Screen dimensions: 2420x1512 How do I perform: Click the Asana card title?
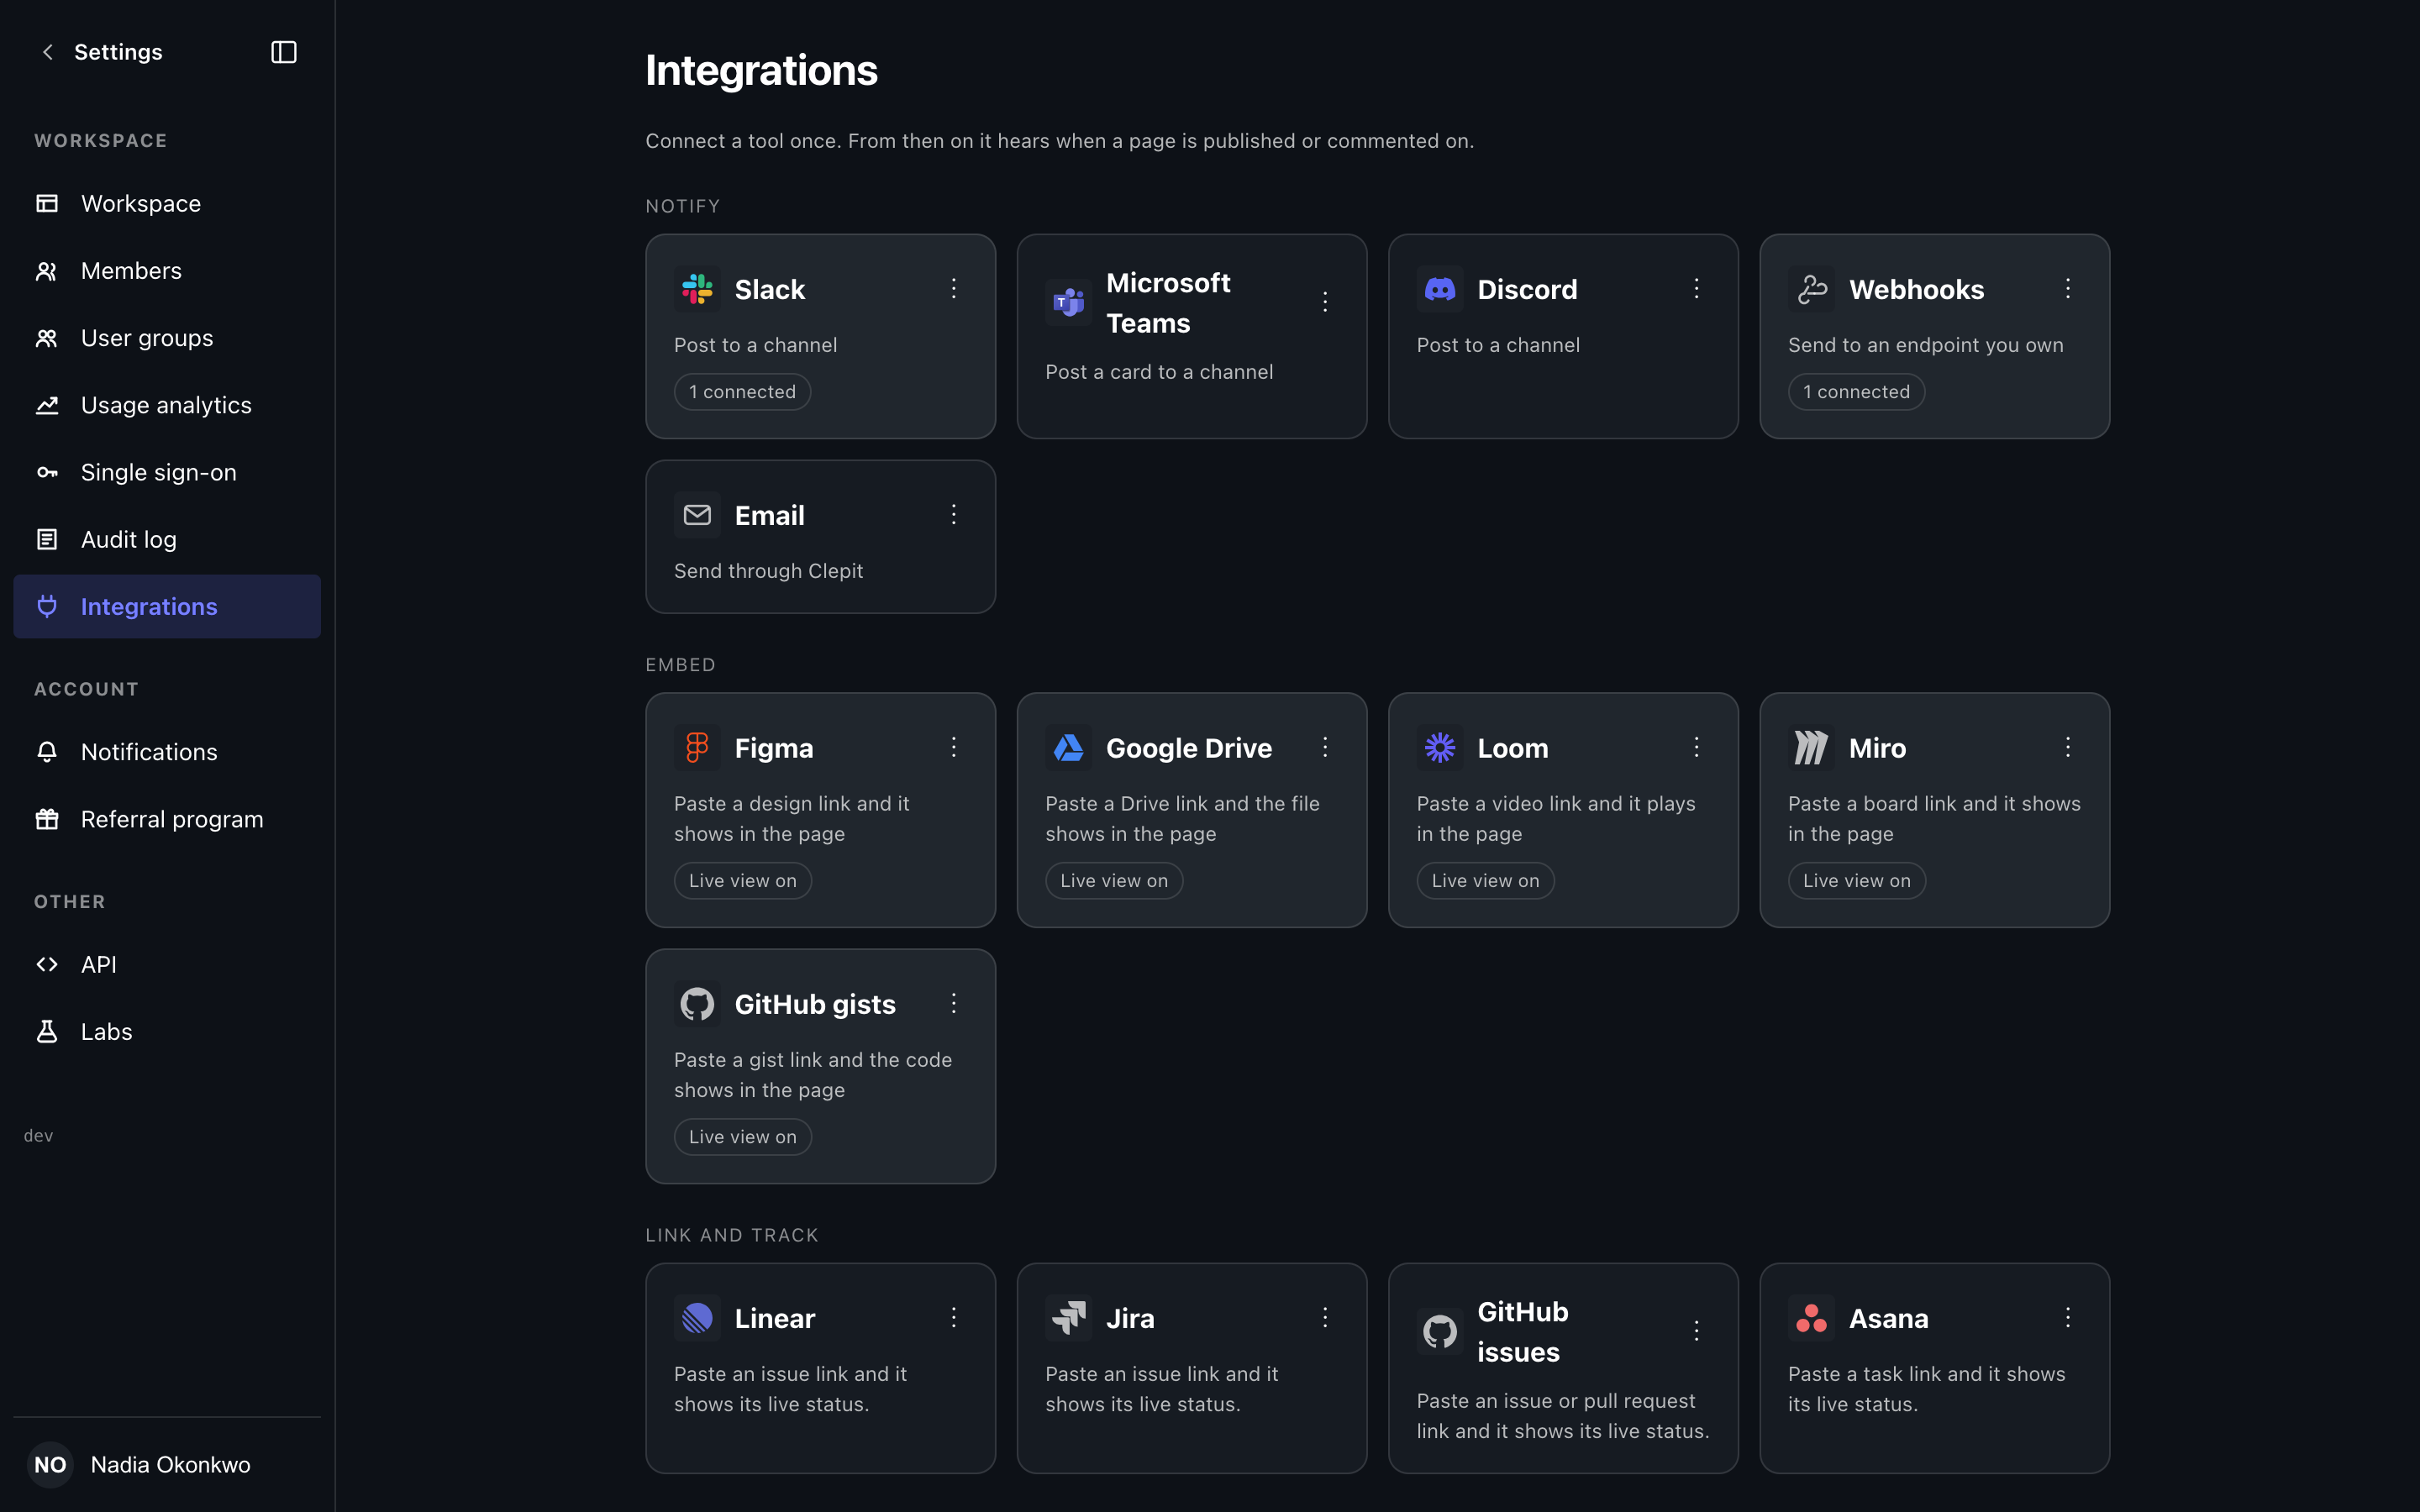coord(1888,1319)
